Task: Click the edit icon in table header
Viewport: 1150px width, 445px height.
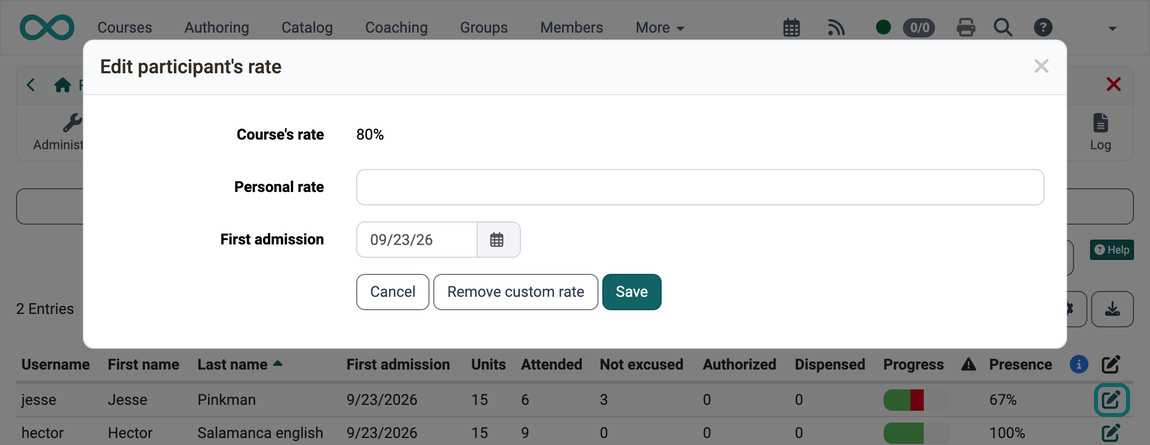Action: 1111,364
